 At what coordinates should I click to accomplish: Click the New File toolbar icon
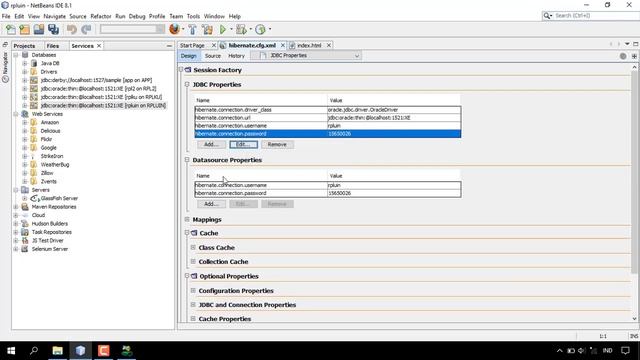click(11, 29)
